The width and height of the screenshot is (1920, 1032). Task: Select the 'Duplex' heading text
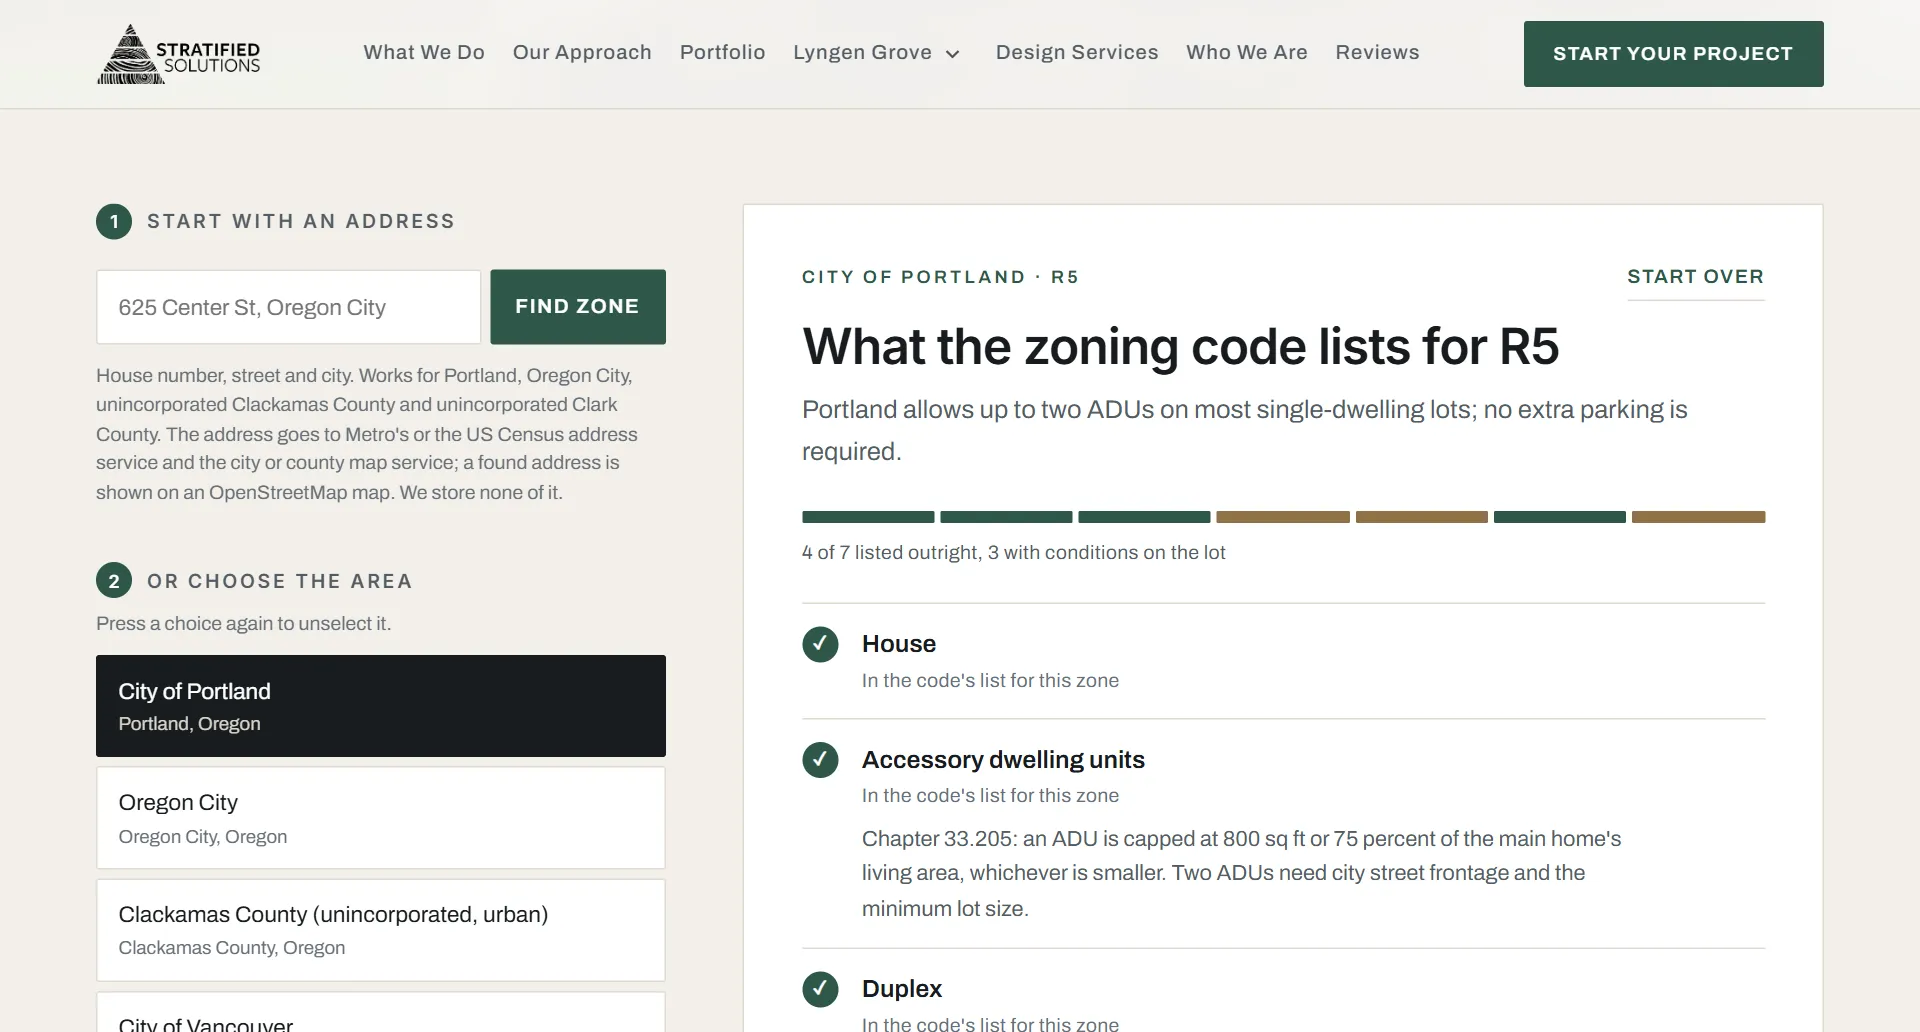pyautogui.click(x=902, y=989)
